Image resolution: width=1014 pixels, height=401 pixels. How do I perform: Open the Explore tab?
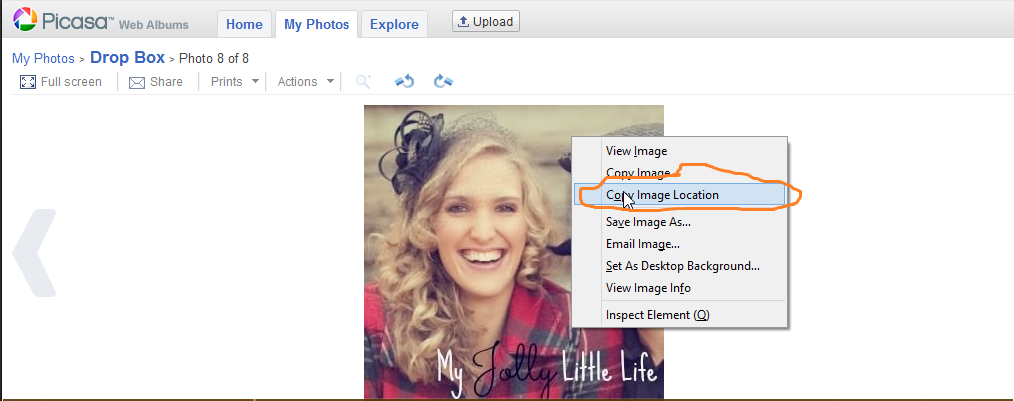tap(394, 25)
